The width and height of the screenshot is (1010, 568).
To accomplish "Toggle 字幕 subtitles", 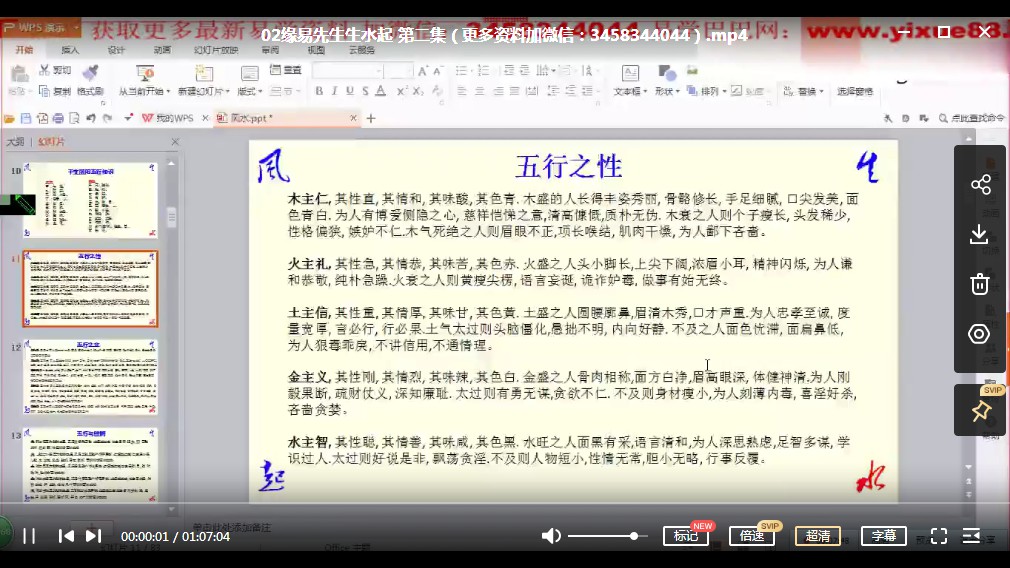I will (x=884, y=536).
